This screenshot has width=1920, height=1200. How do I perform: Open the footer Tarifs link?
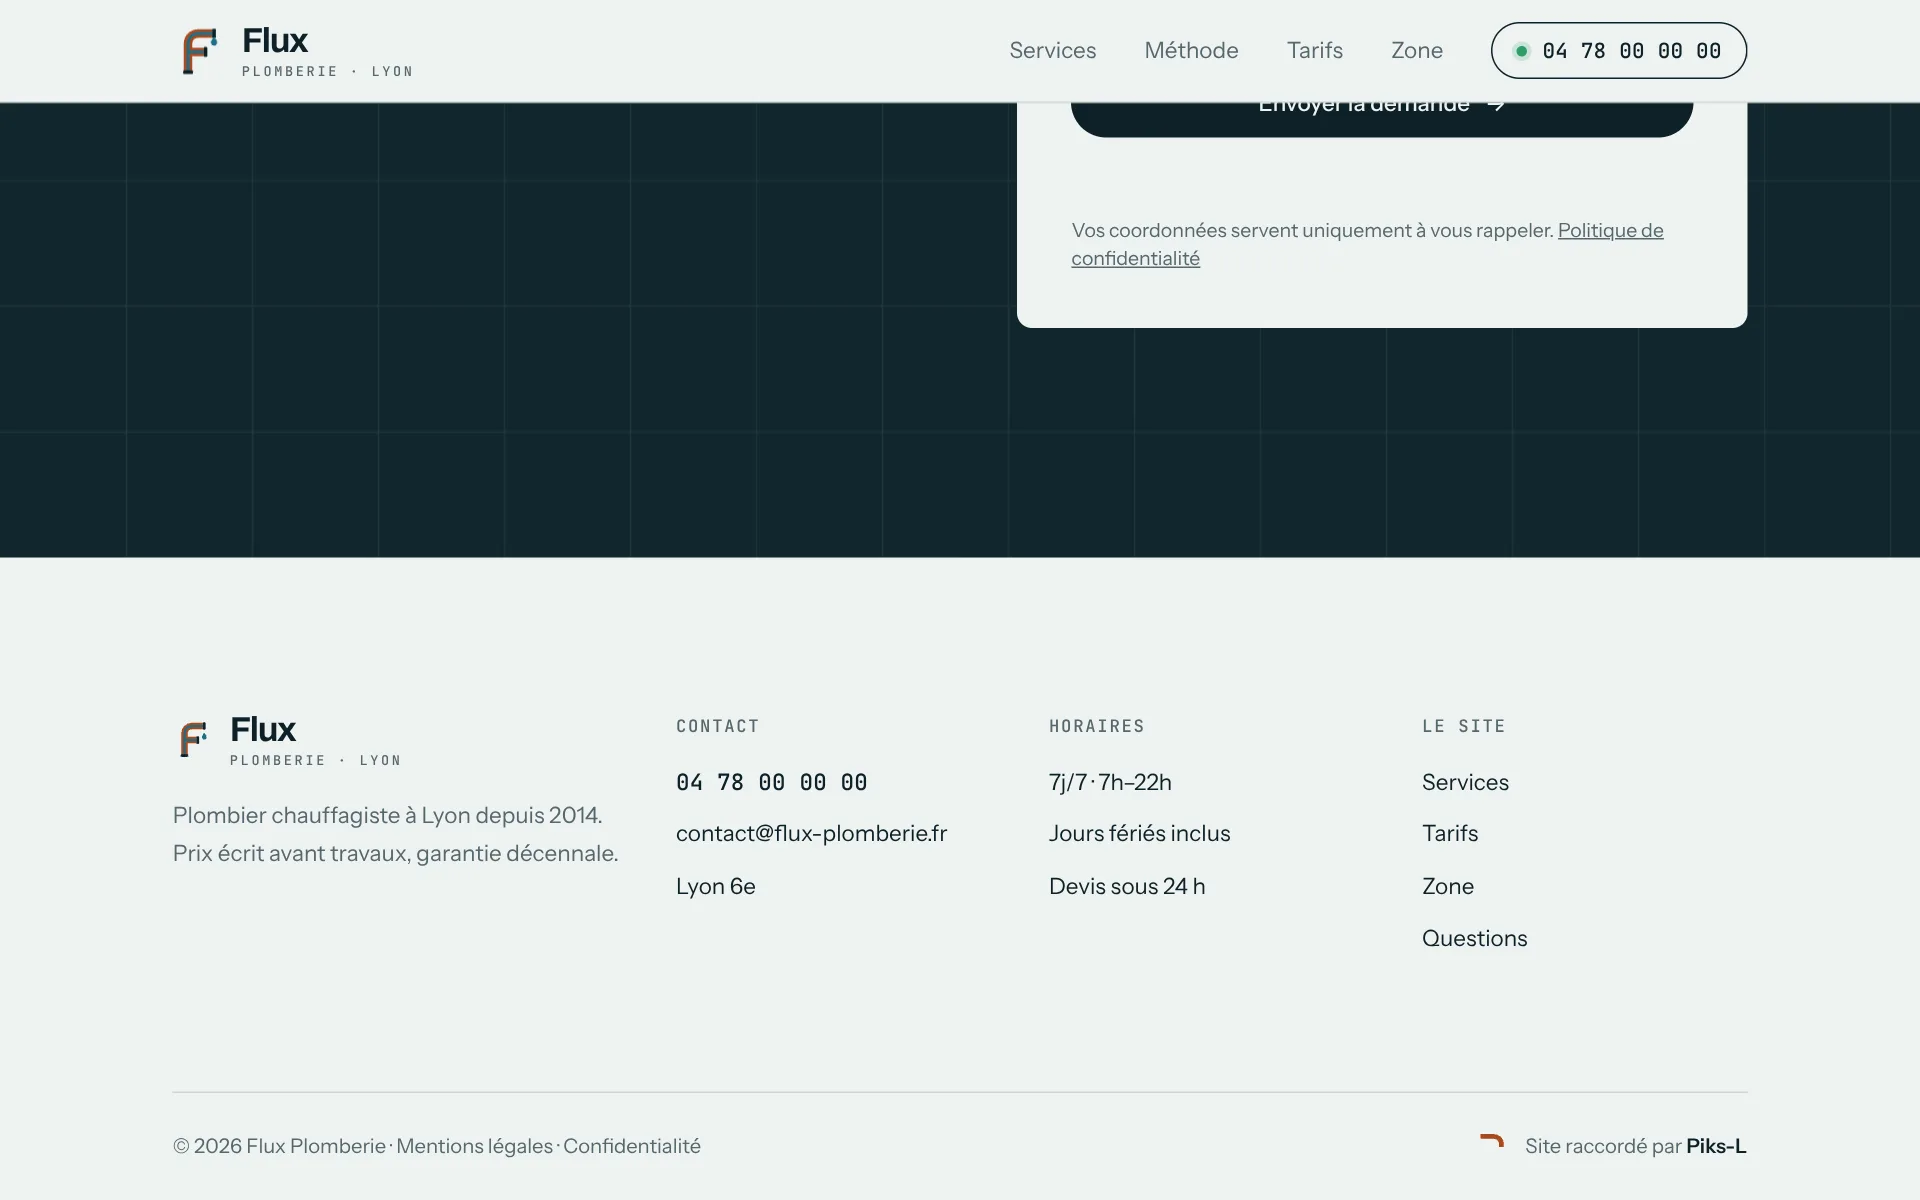coord(1450,833)
